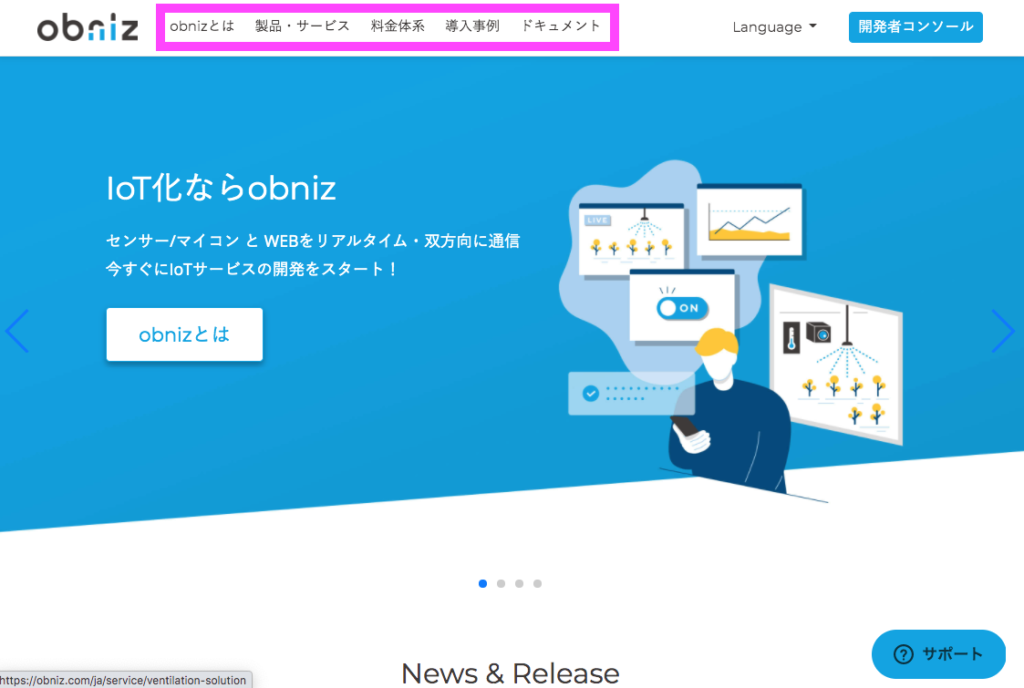1024x688 pixels.
Task: Click the obniz logo
Action: tap(88, 27)
